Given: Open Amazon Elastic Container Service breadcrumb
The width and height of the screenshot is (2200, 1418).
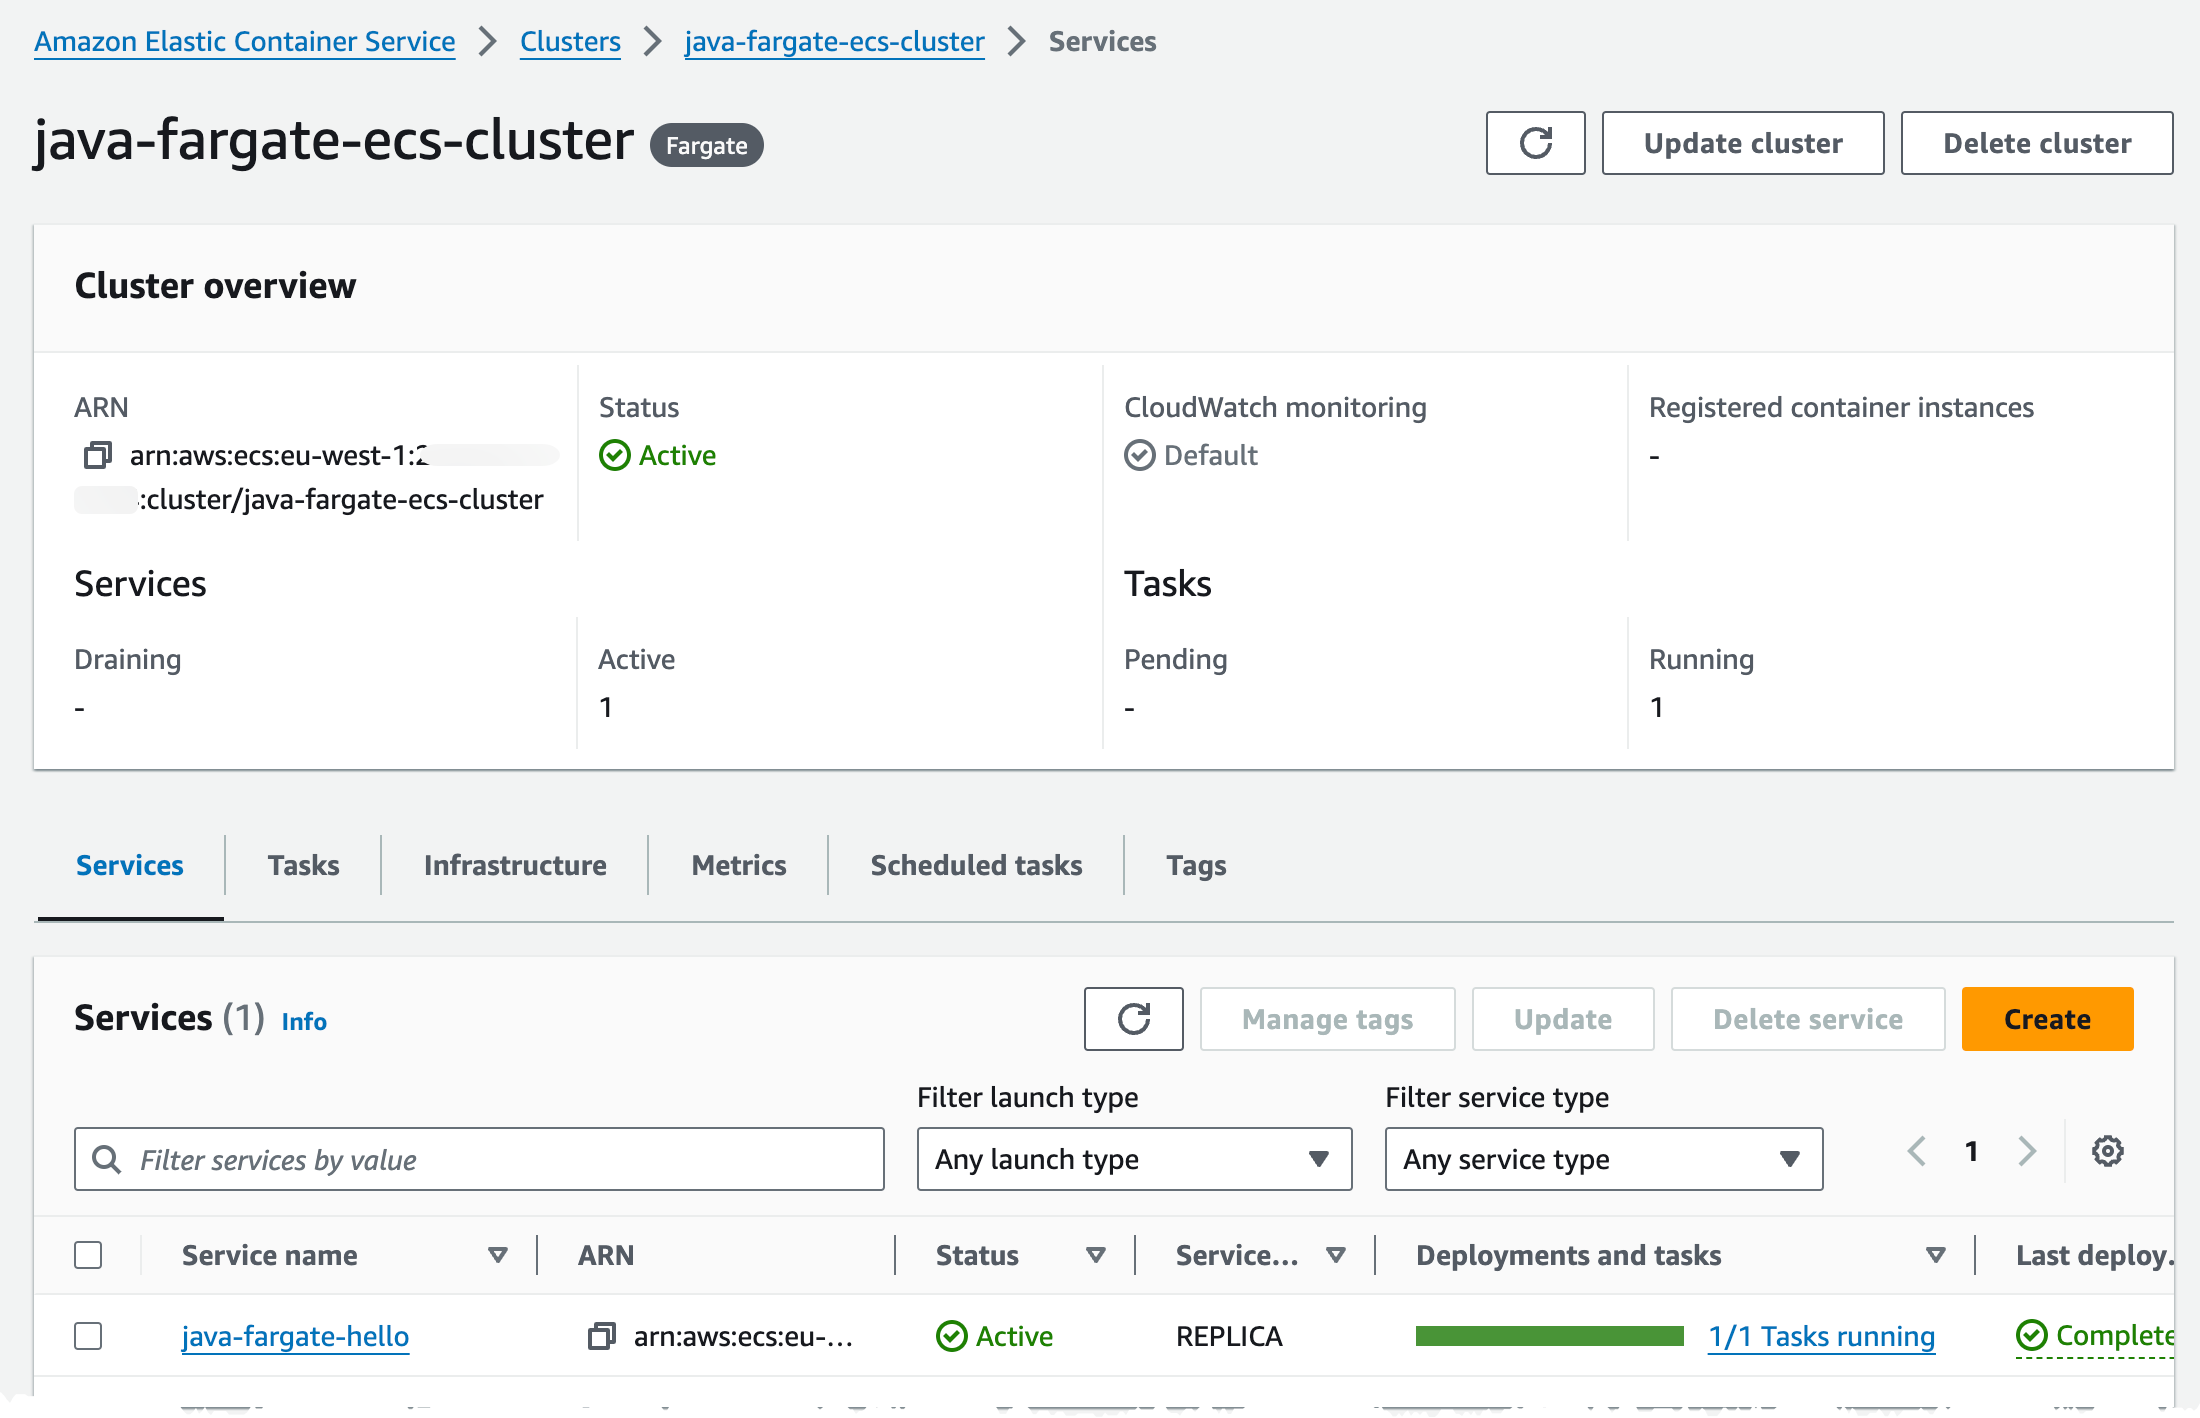Looking at the screenshot, I should tap(245, 41).
